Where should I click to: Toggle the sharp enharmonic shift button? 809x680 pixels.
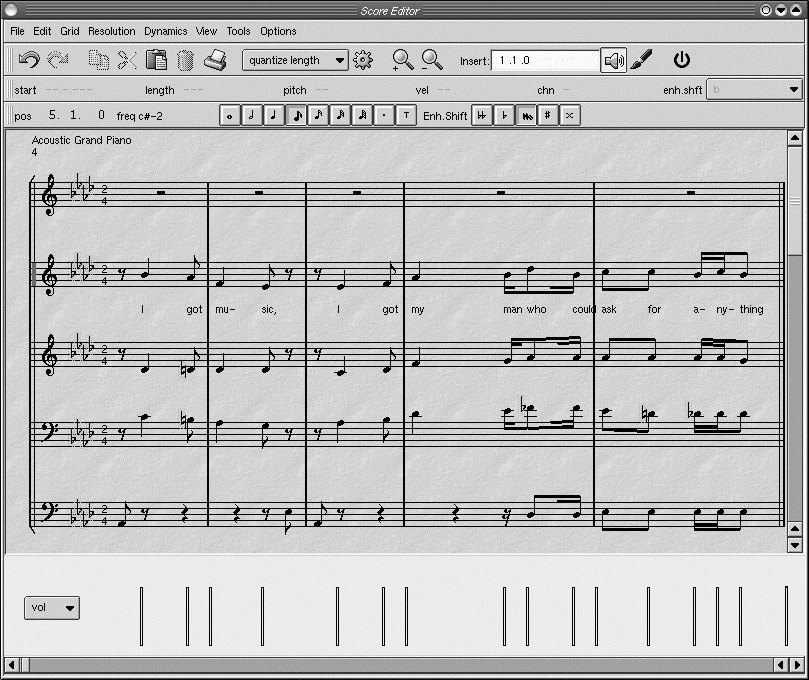tap(548, 115)
